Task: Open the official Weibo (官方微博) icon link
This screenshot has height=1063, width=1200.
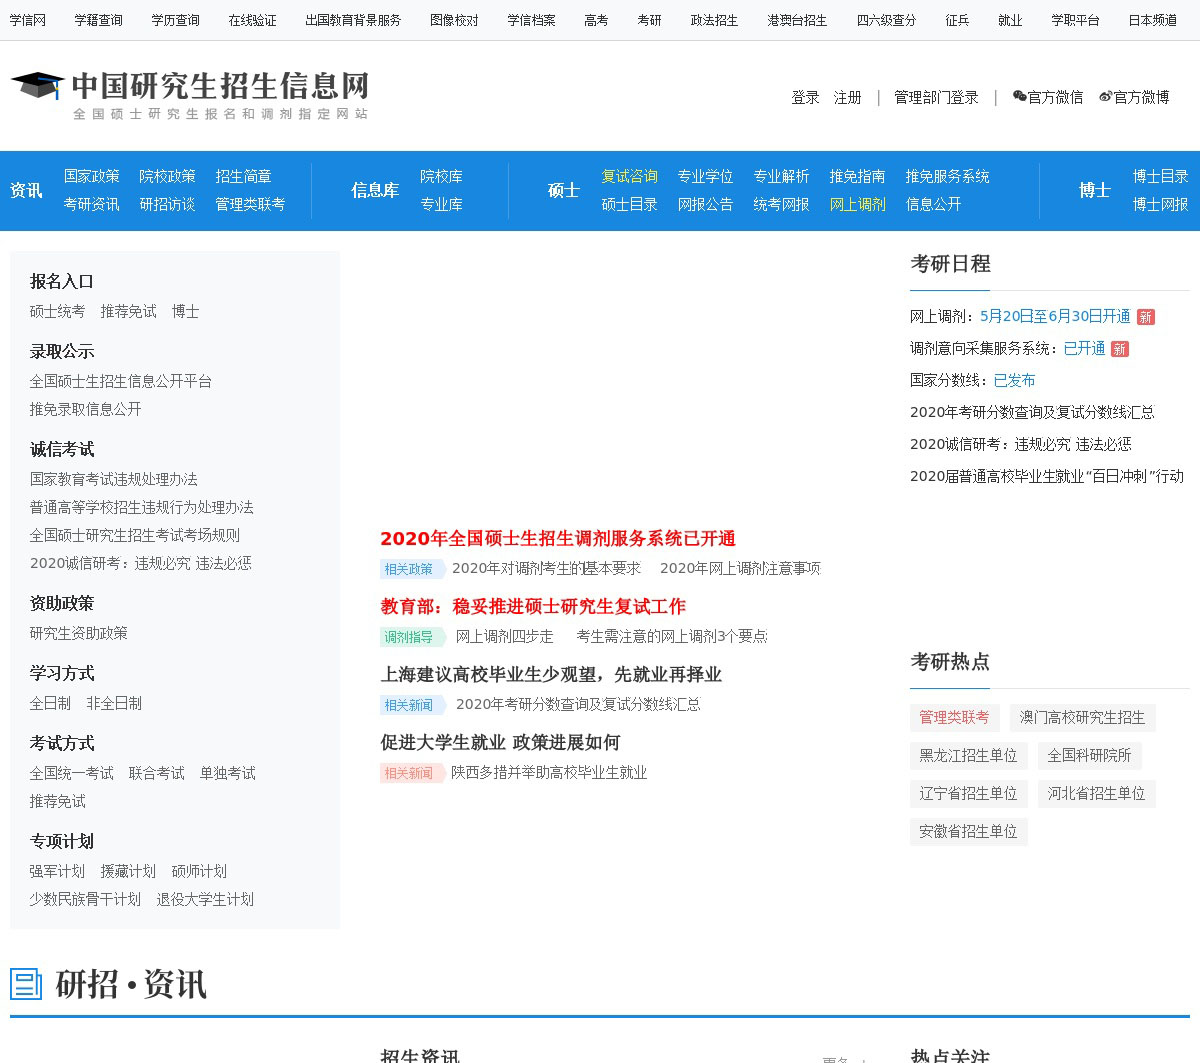Action: pos(1105,97)
